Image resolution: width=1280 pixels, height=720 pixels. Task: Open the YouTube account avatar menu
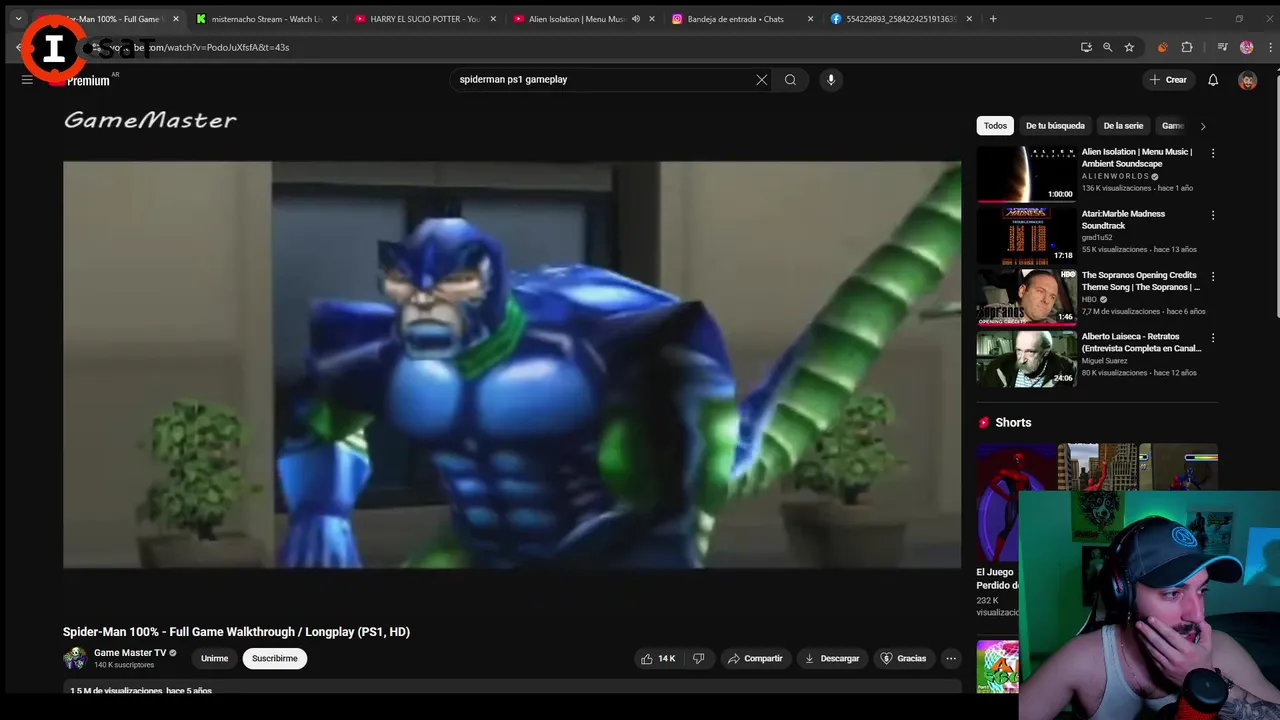(x=1247, y=80)
